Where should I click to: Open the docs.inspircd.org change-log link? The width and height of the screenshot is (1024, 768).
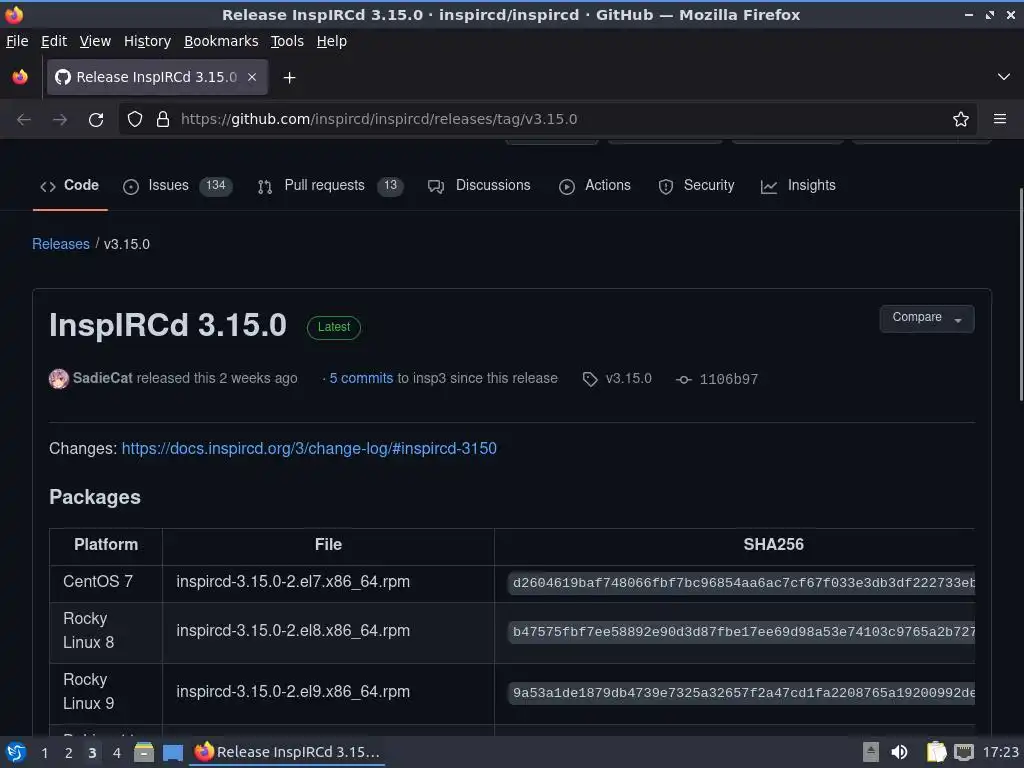[x=309, y=449]
